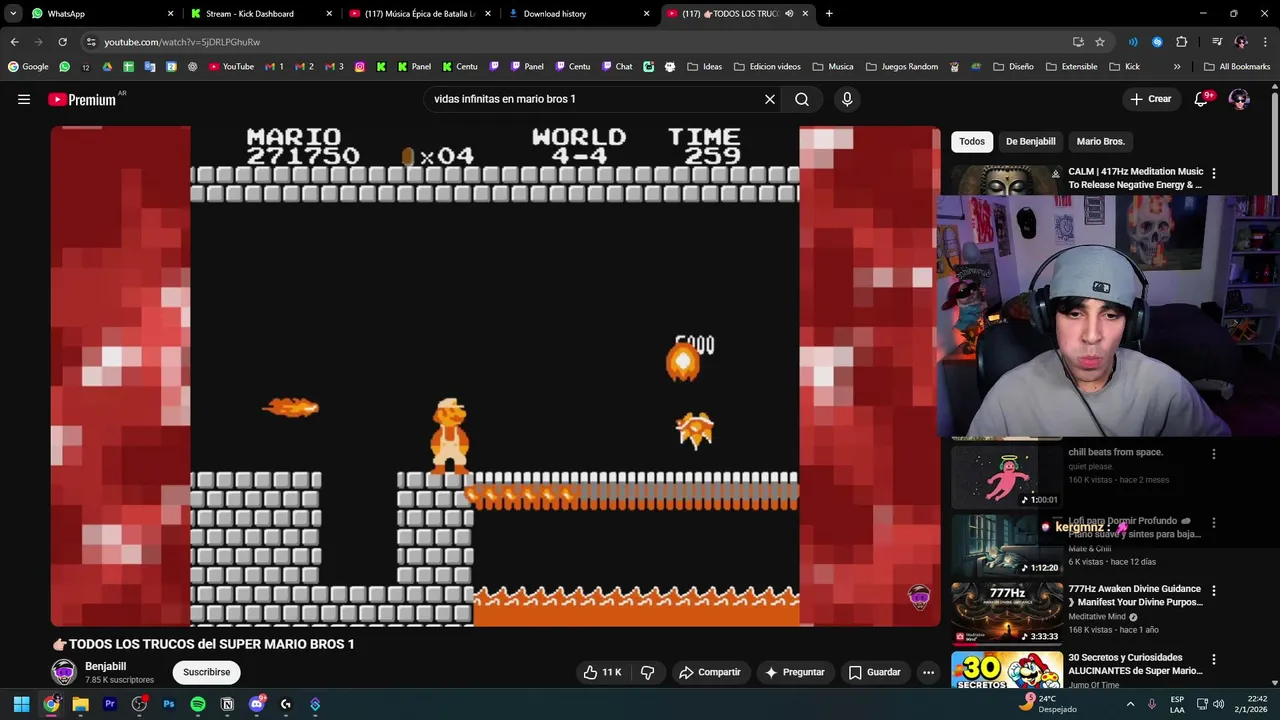Save video using Guardar
This screenshot has width=1280, height=720.
(875, 672)
